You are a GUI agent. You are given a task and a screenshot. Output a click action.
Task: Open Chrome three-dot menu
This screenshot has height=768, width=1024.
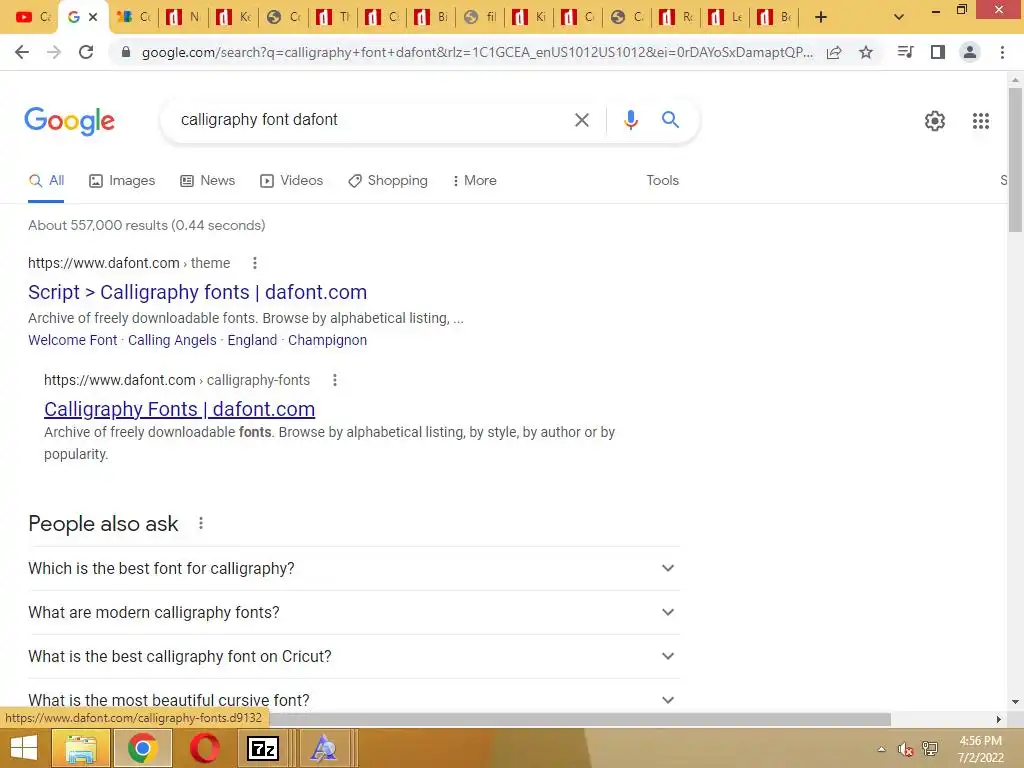click(1002, 52)
